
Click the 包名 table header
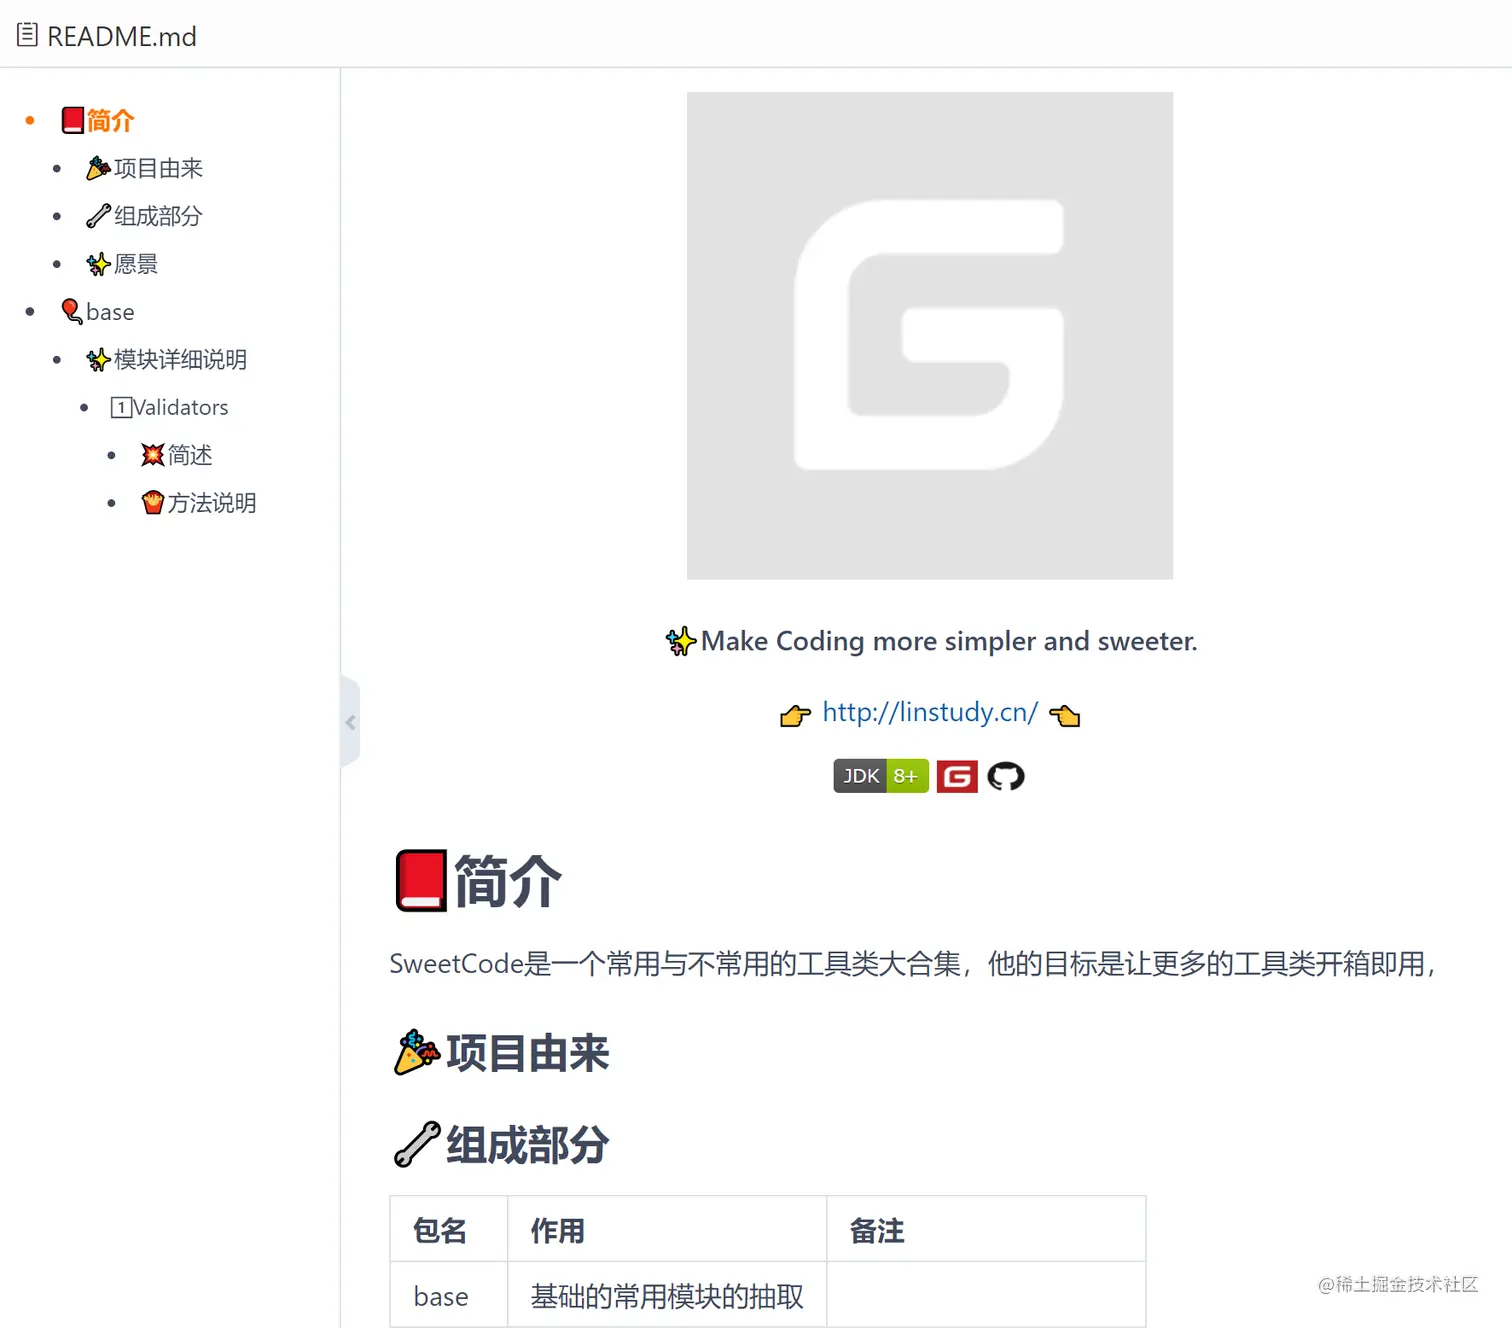[x=449, y=1229]
